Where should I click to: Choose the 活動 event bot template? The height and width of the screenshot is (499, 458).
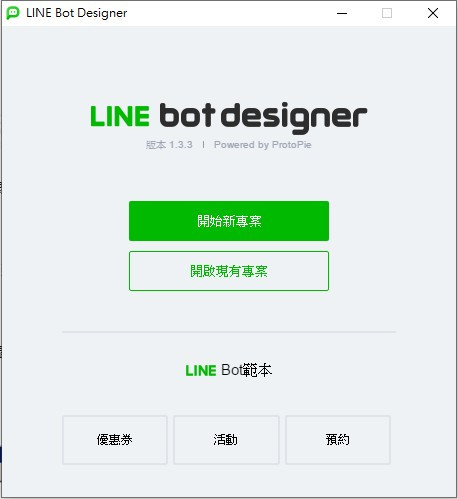click(x=226, y=440)
